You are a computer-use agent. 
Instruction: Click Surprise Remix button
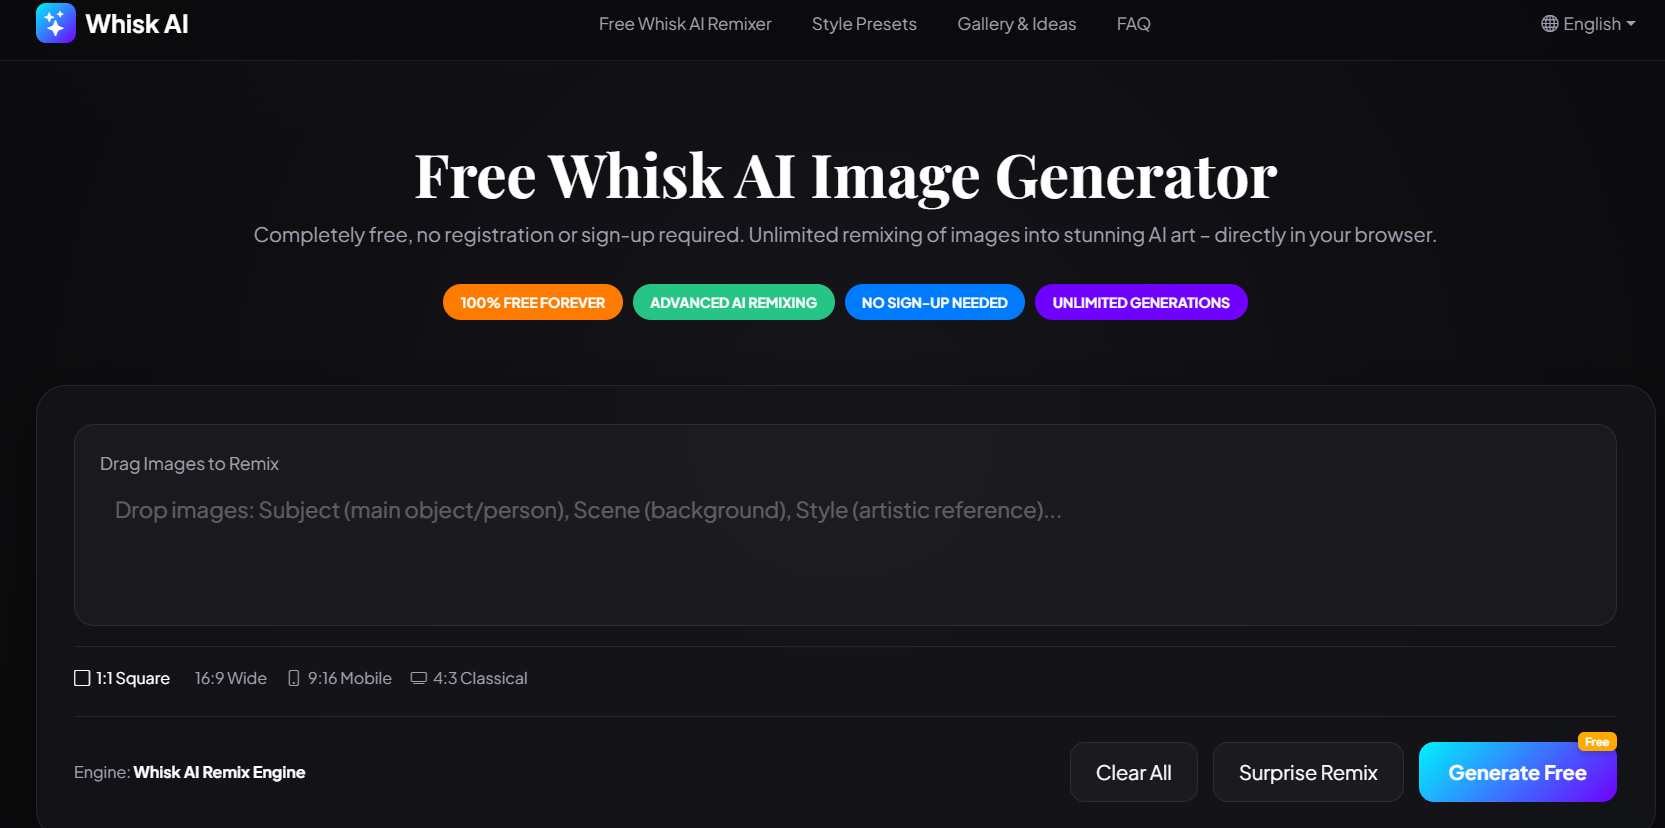pyautogui.click(x=1308, y=772)
